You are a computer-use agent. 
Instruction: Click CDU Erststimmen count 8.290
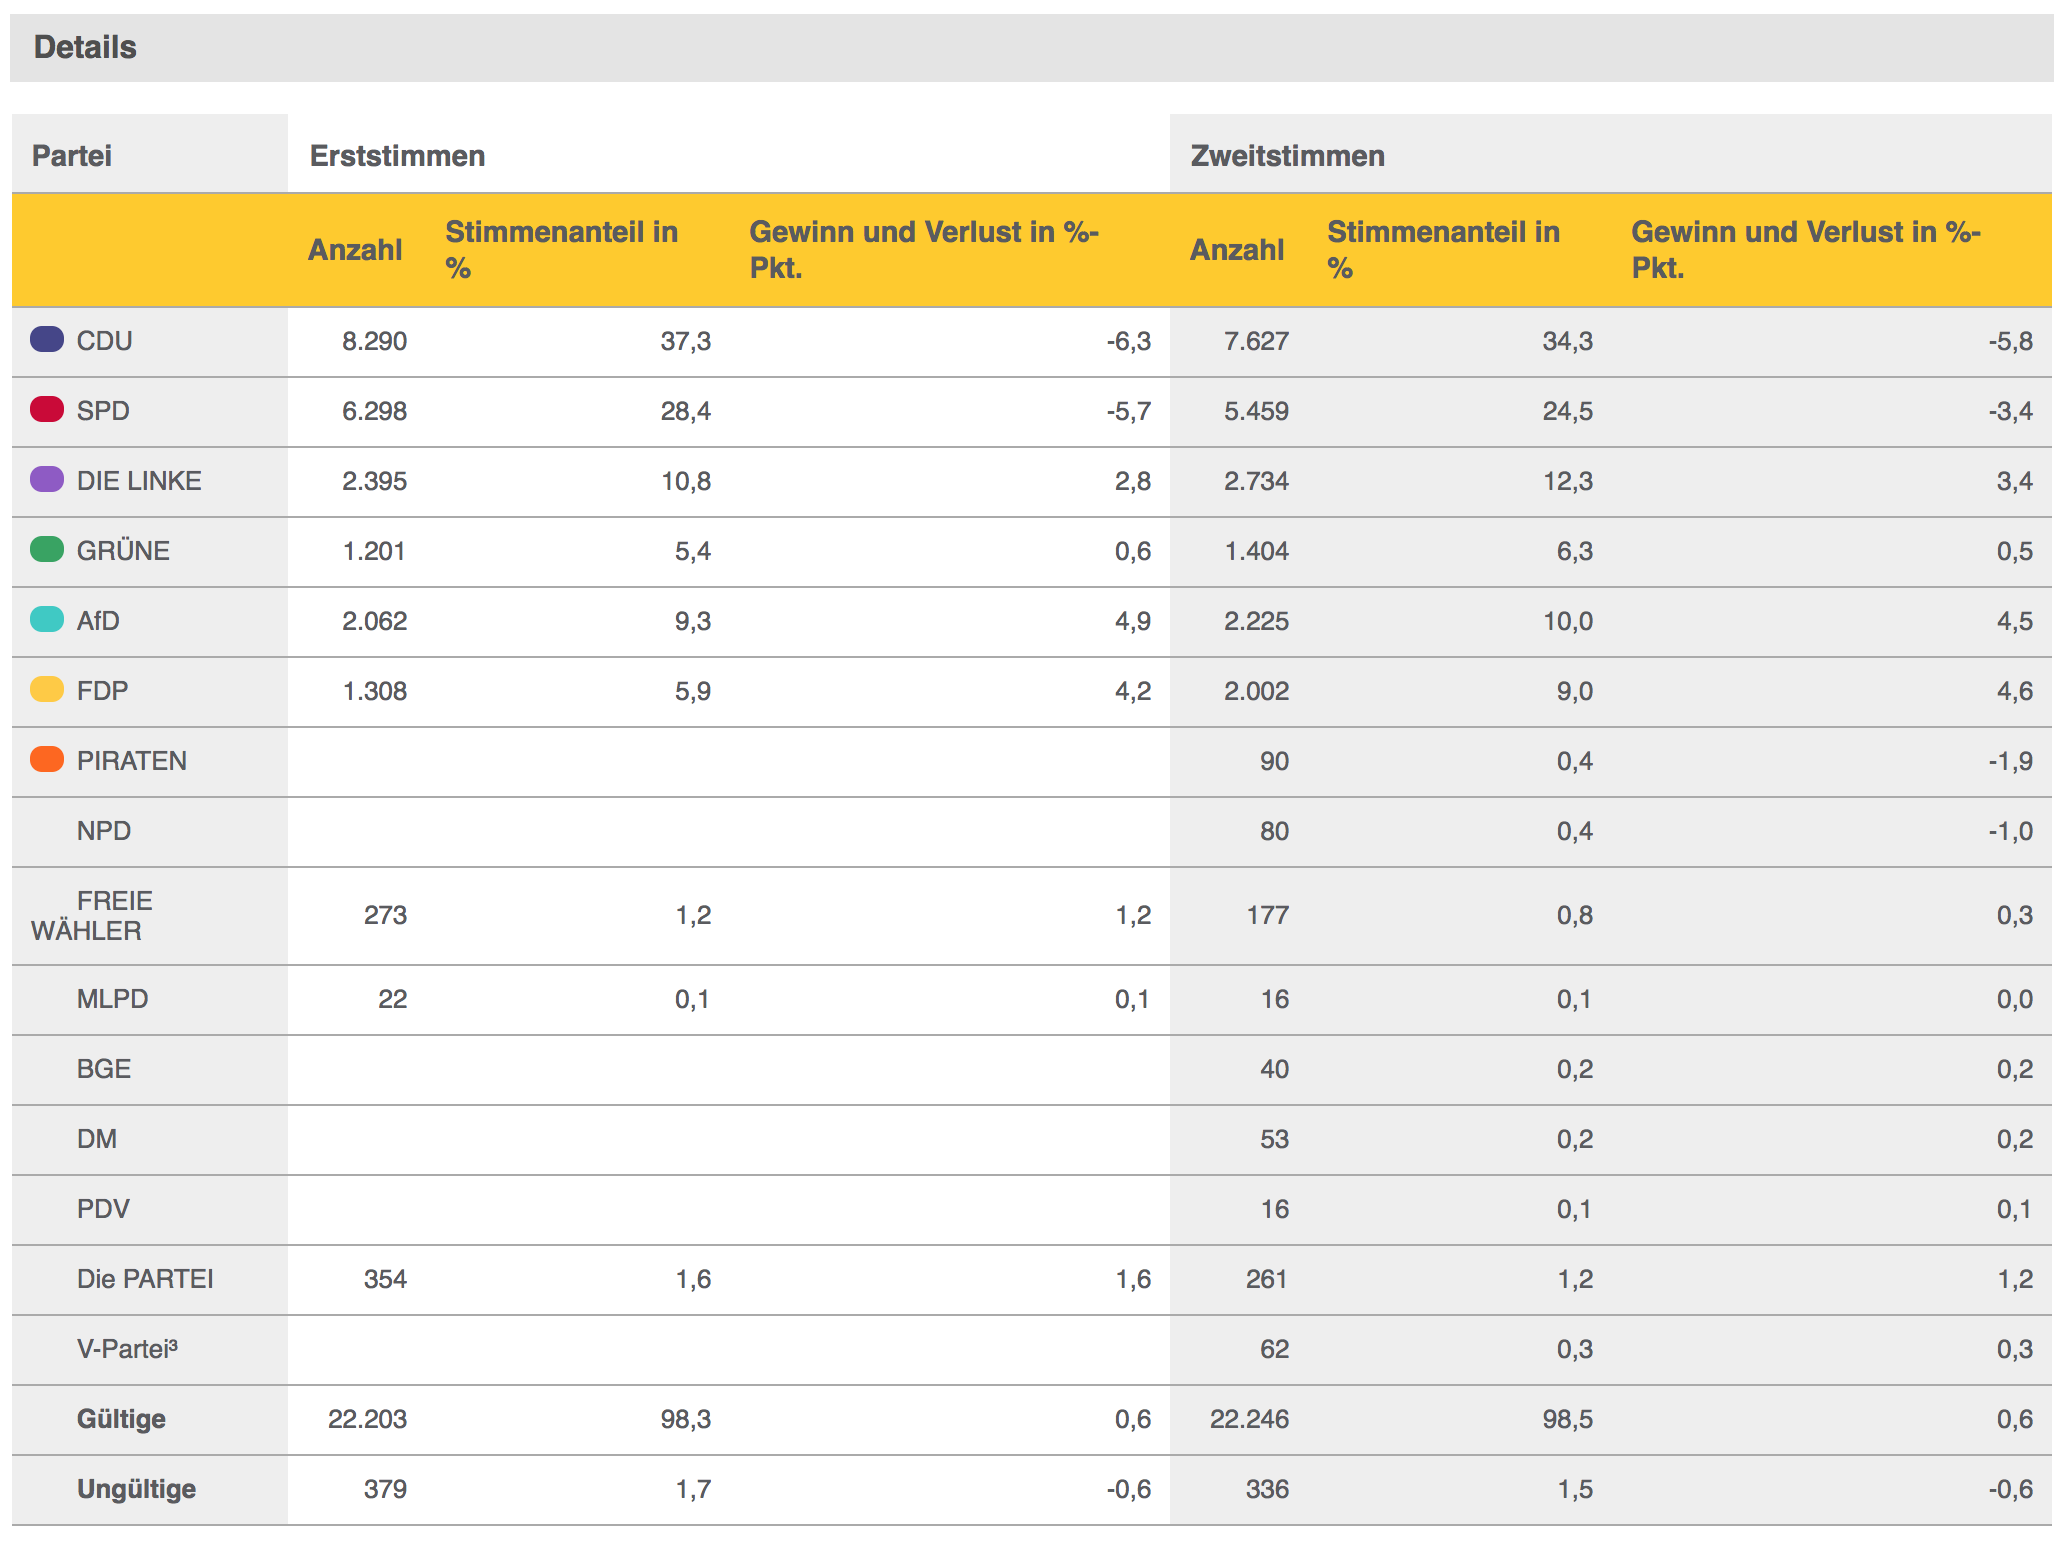coord(374,341)
